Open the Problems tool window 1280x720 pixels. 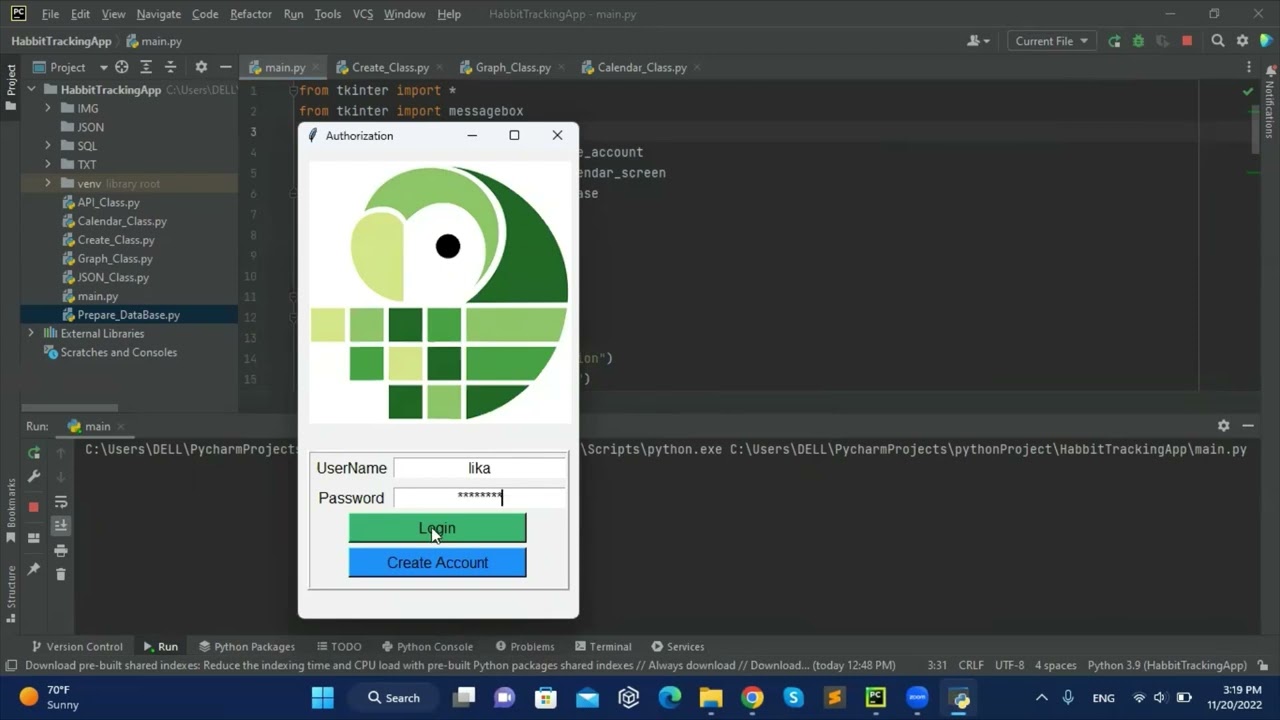coord(525,646)
